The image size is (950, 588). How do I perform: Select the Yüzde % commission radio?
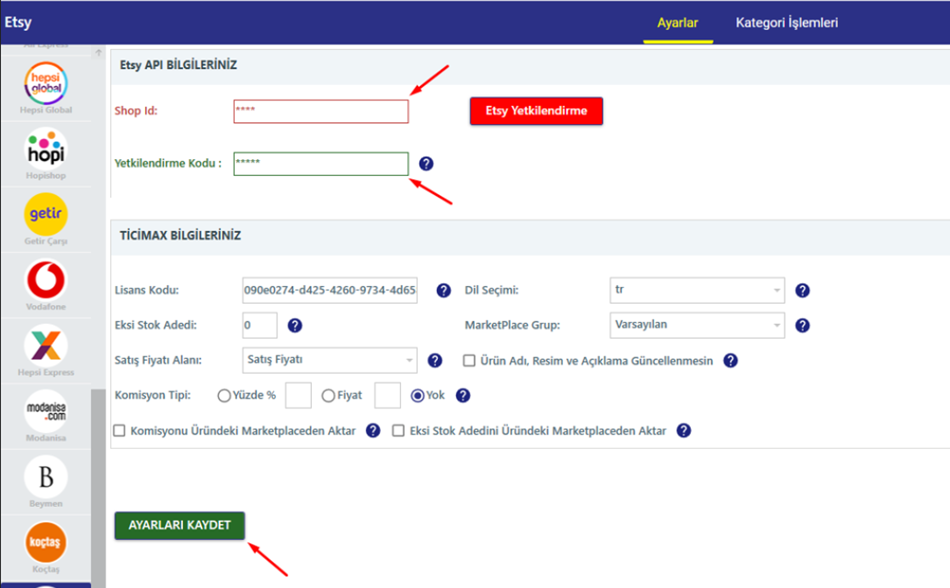tap(224, 396)
